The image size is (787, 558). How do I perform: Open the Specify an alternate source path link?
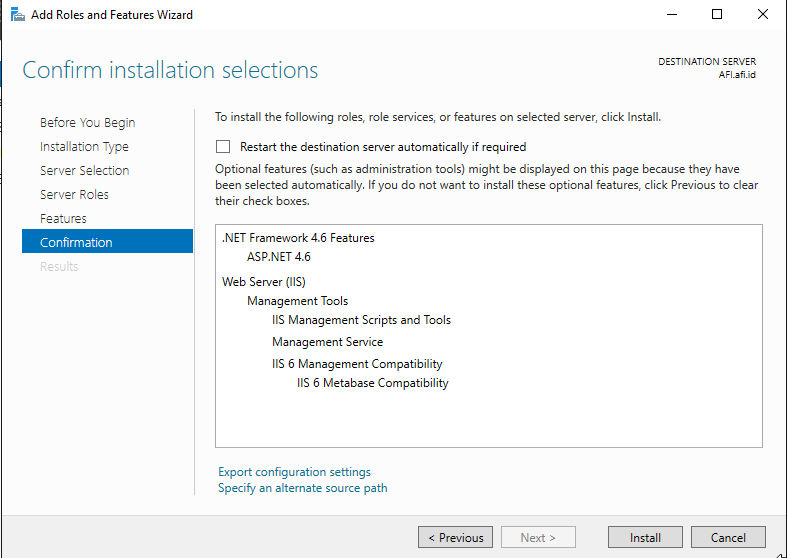tap(303, 488)
